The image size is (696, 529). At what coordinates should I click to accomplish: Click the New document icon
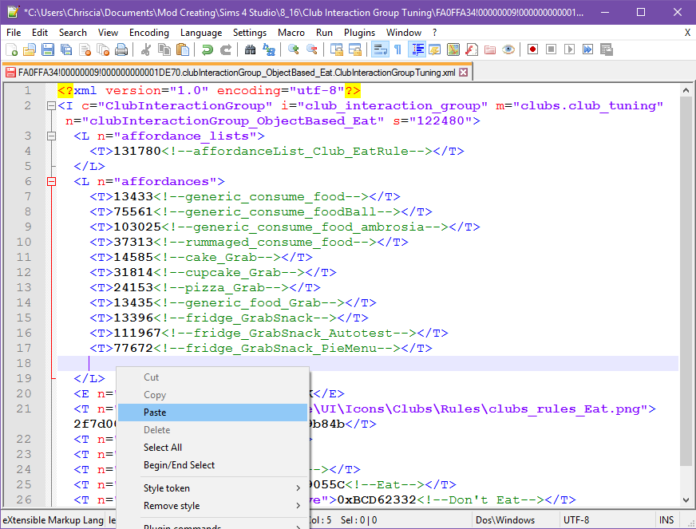(13, 49)
